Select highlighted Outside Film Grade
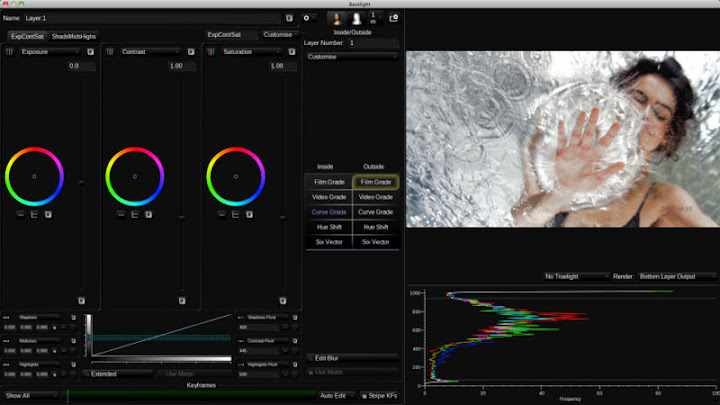 click(376, 182)
